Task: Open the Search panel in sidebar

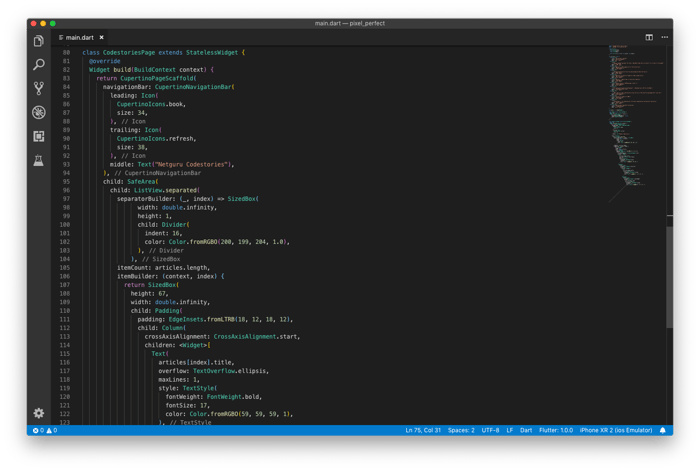Action: tap(39, 65)
